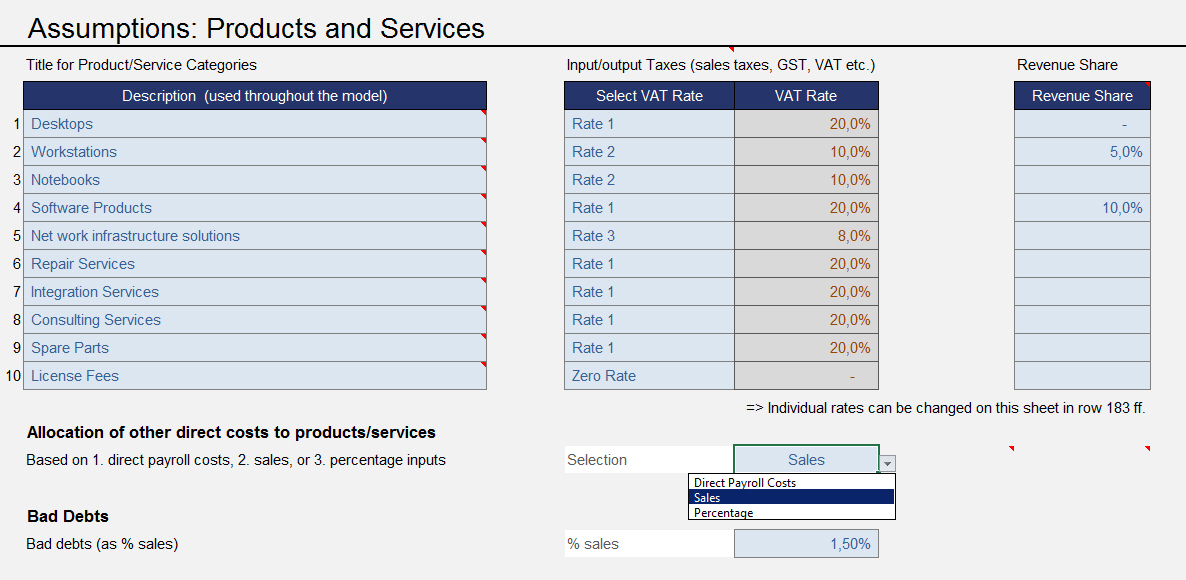Select the Select VAT Rate header
Viewport: 1186px width, 580px height.
[x=649, y=96]
